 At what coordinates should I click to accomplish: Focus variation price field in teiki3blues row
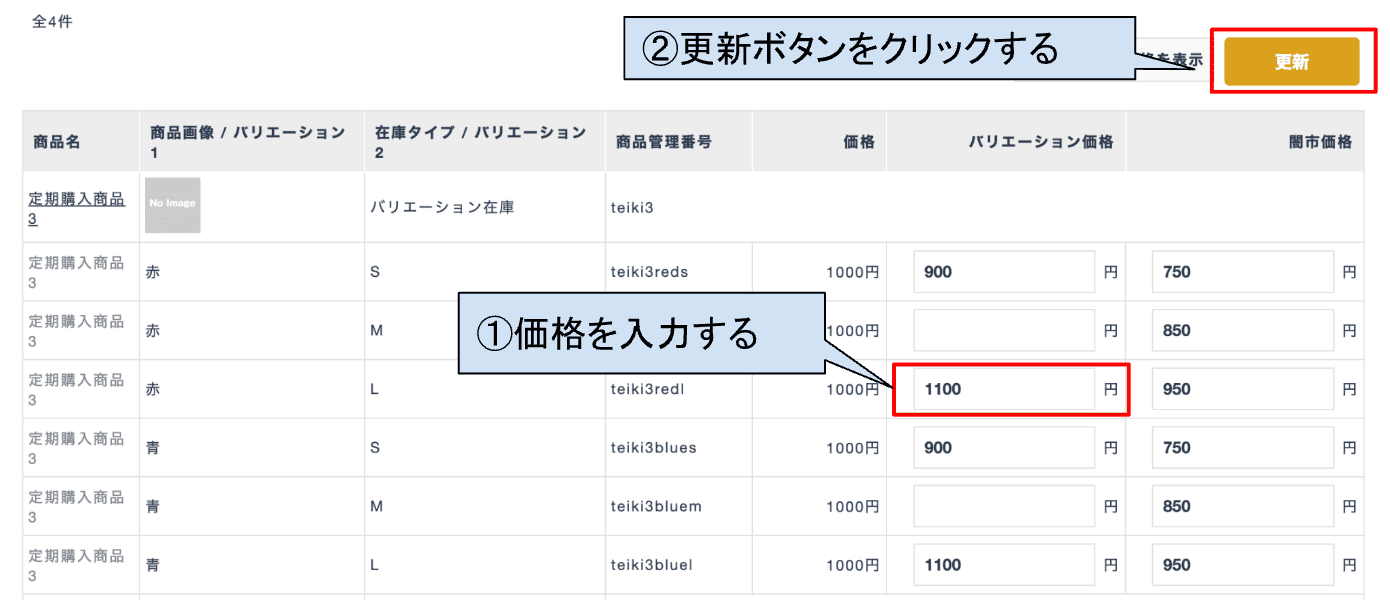point(1003,448)
